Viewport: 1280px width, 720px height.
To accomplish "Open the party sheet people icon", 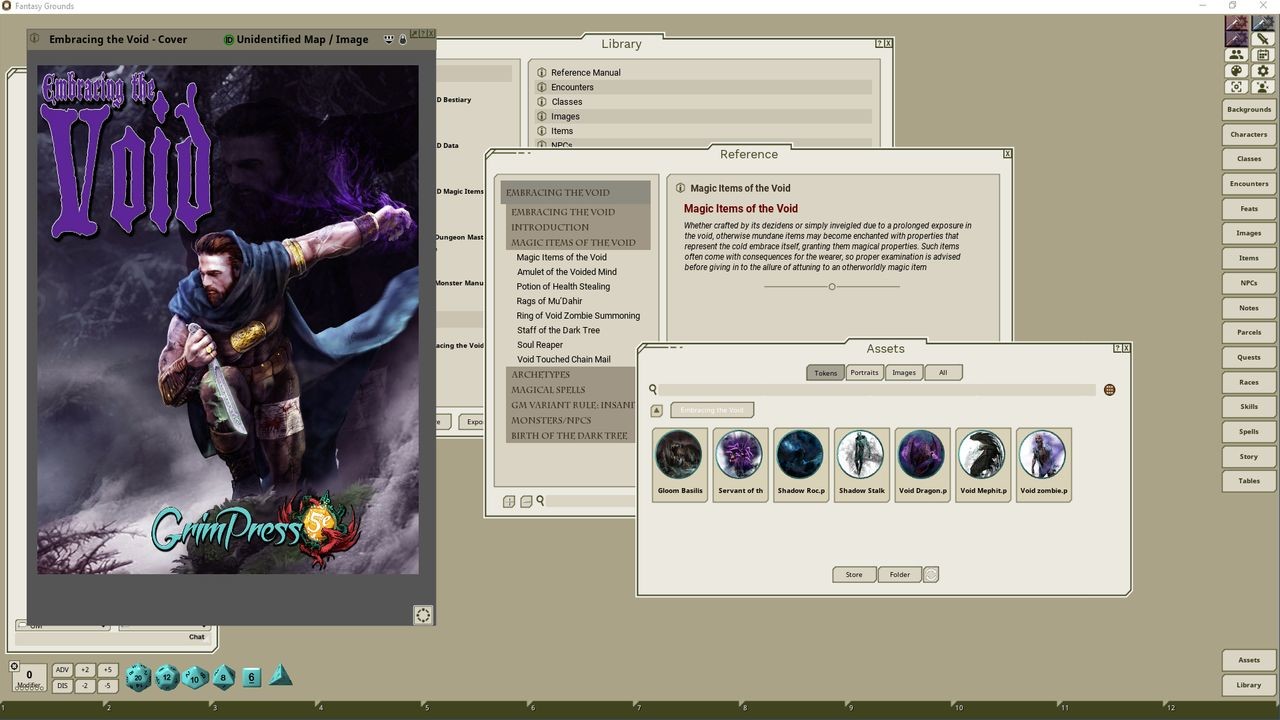I will coord(1235,55).
